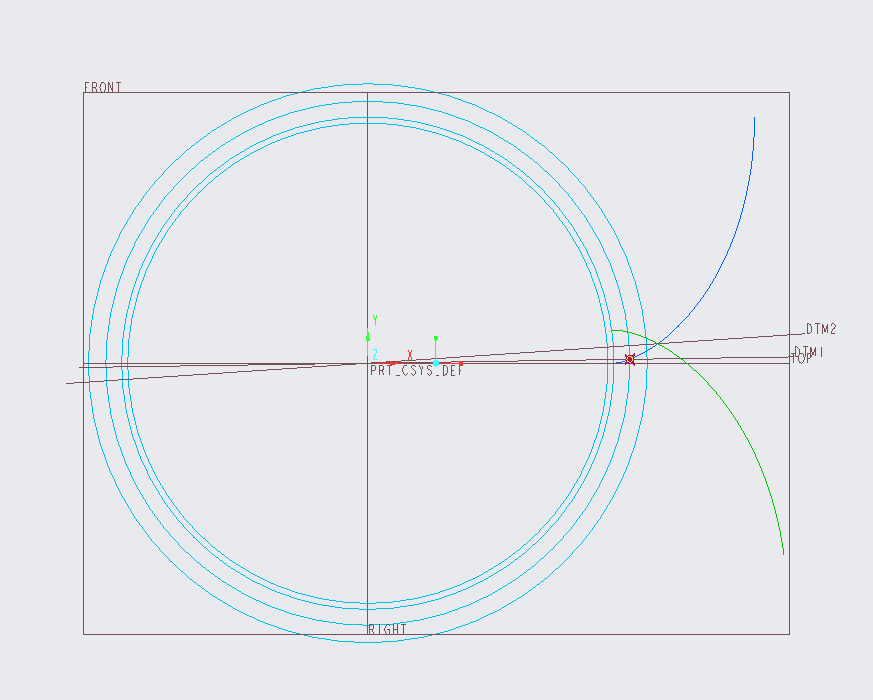Click the green point above the X axis
Screen dimensions: 873x700
tap(436, 338)
